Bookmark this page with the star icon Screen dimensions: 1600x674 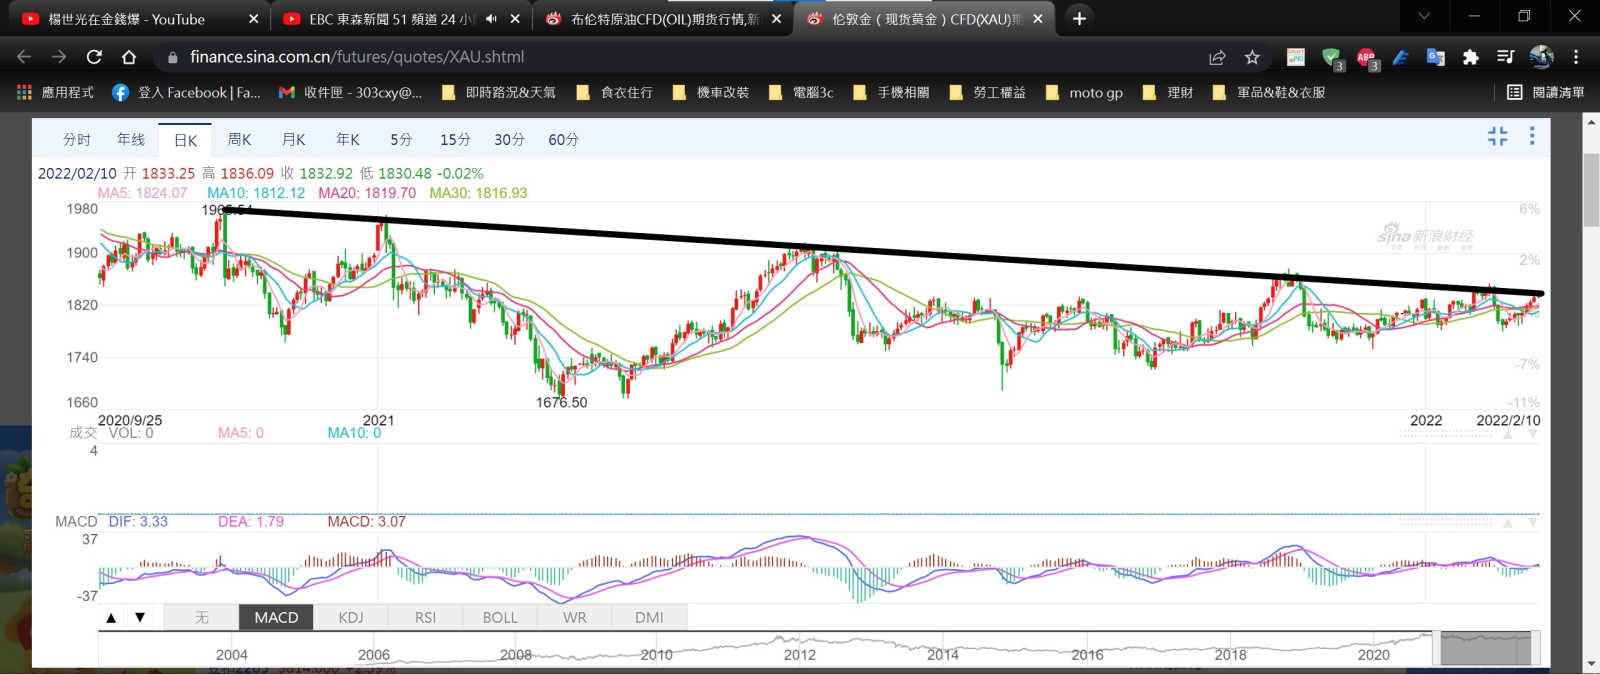click(1252, 58)
